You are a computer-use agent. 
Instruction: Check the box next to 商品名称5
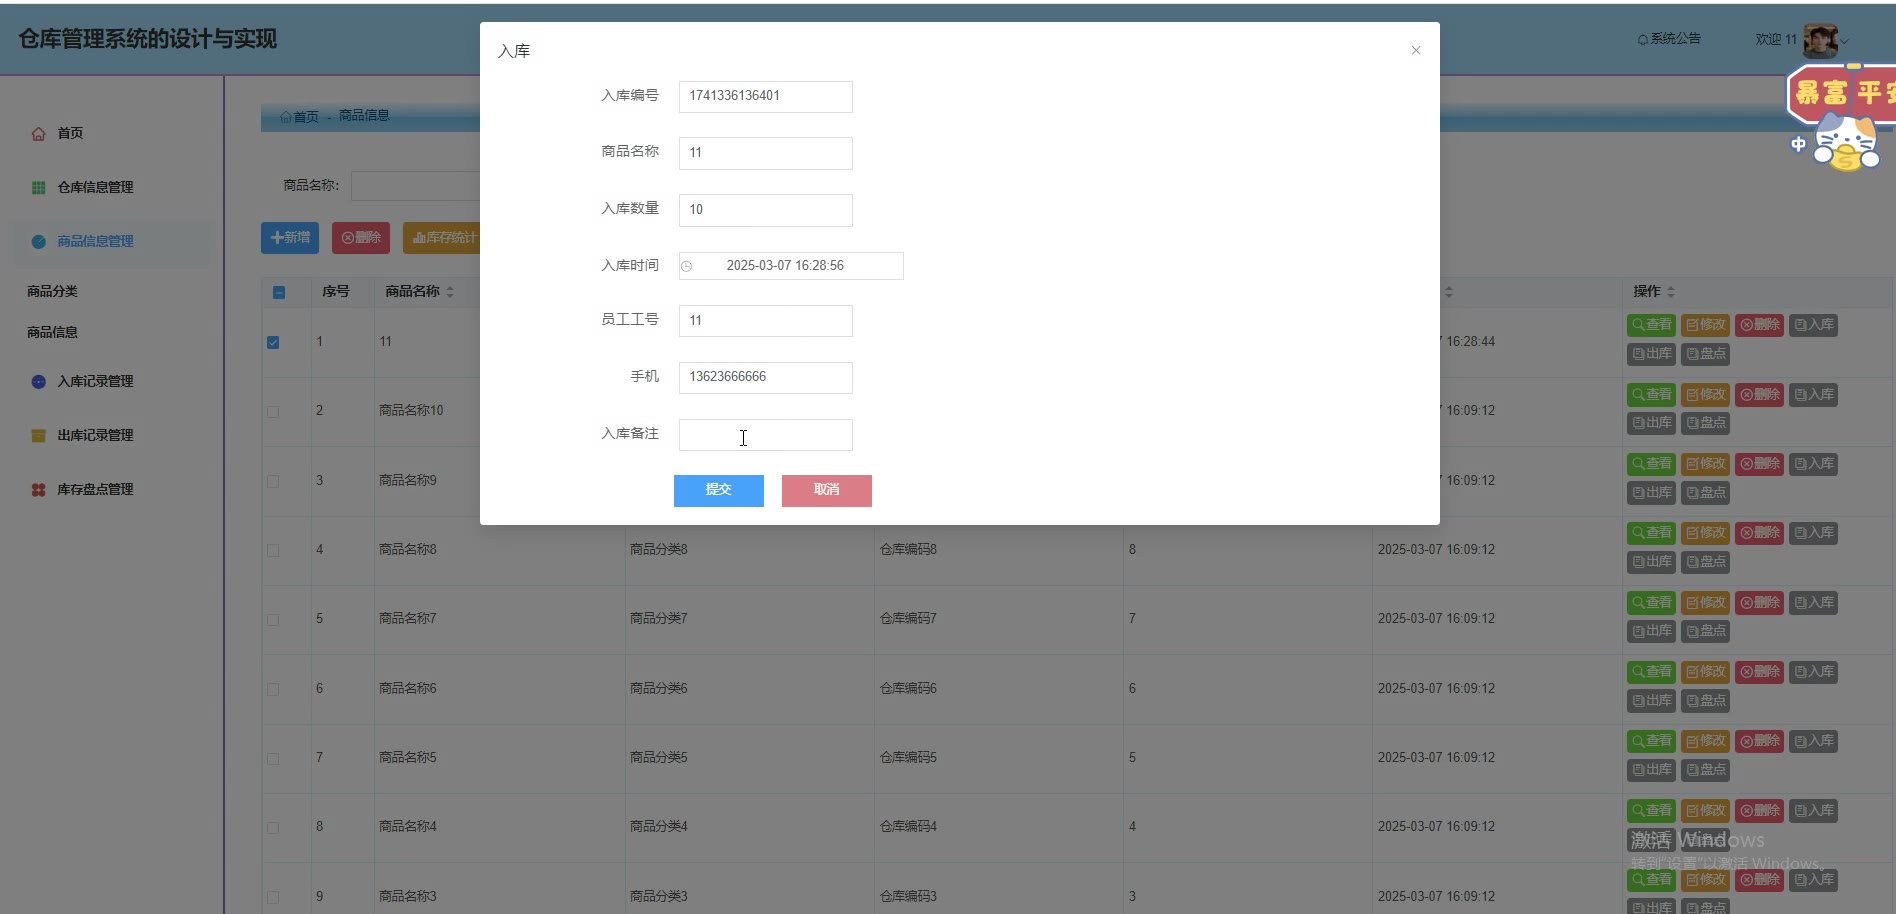tap(273, 759)
